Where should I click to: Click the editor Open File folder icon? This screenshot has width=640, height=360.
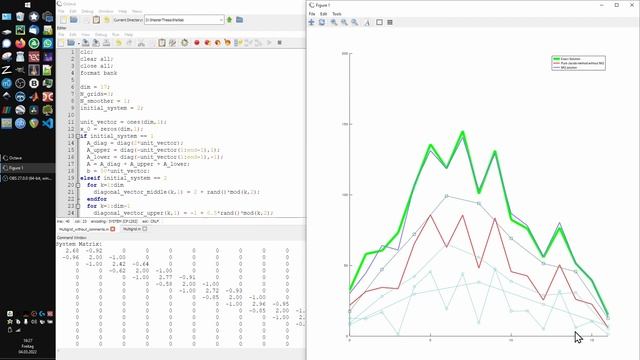tap(71, 42)
